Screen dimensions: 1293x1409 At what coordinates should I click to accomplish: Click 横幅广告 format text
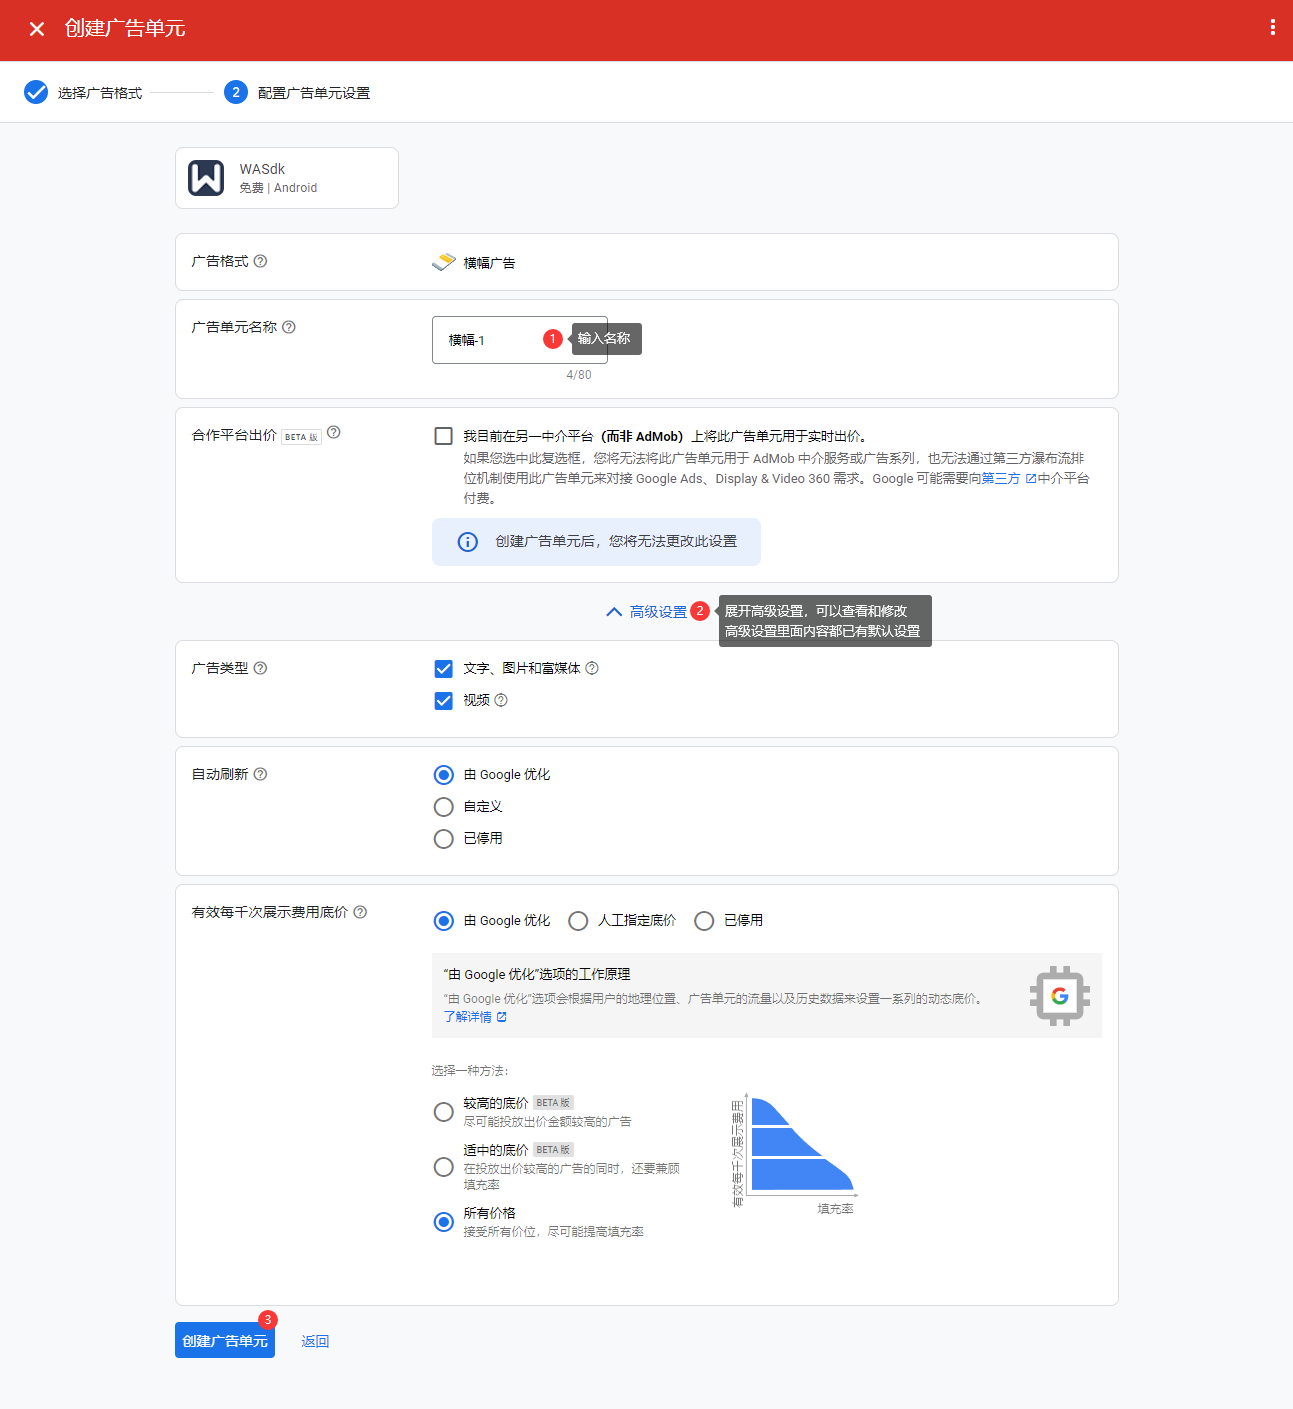(490, 263)
